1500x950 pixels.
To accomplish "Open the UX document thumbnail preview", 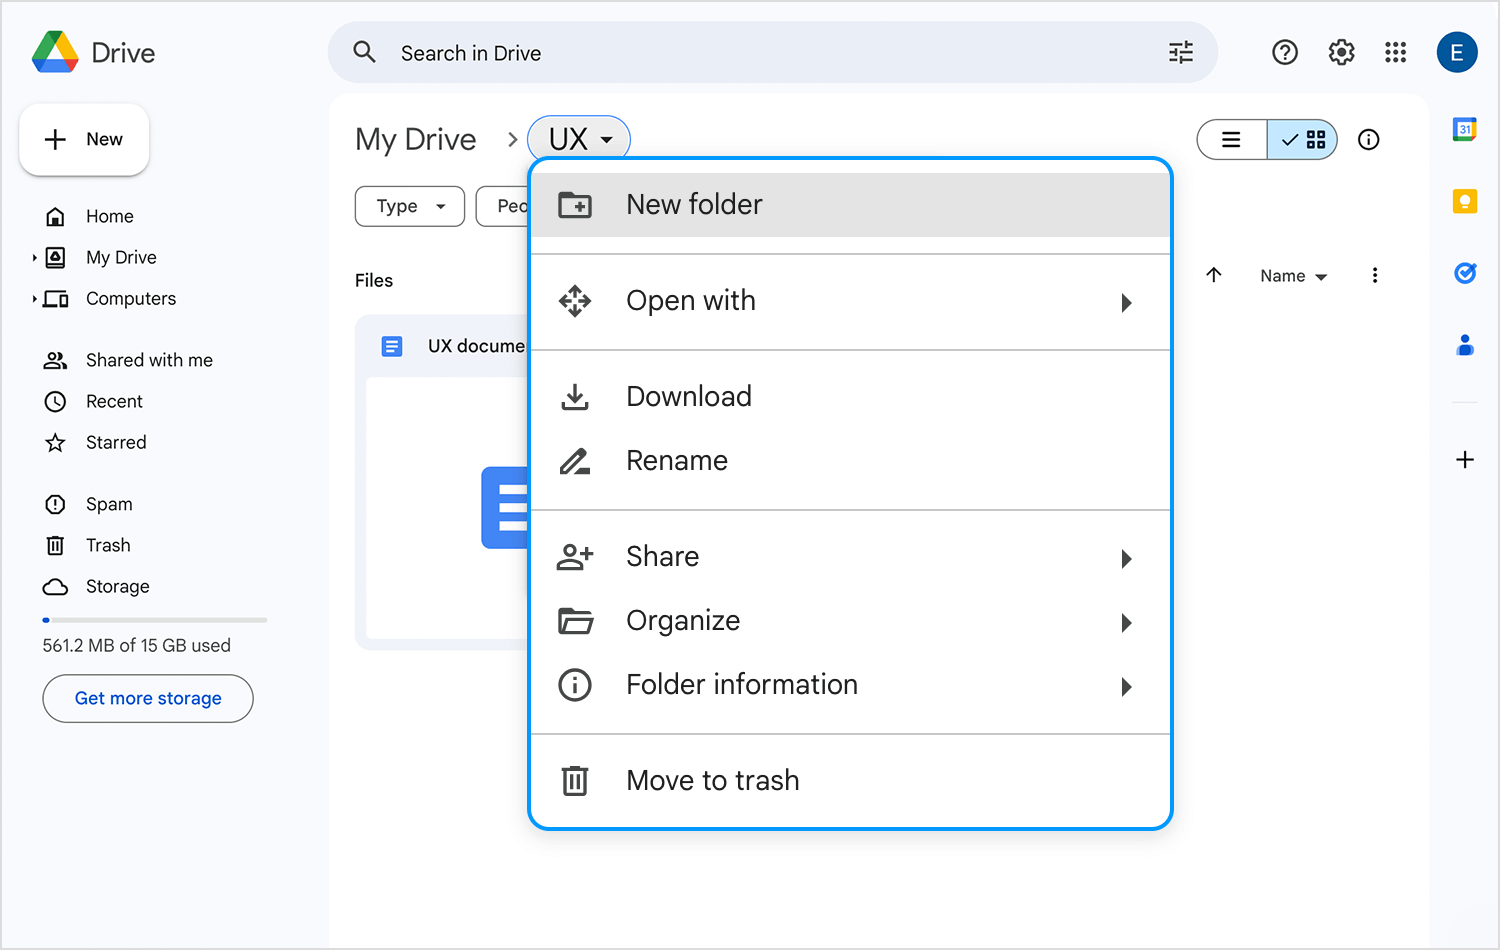I will (x=448, y=507).
